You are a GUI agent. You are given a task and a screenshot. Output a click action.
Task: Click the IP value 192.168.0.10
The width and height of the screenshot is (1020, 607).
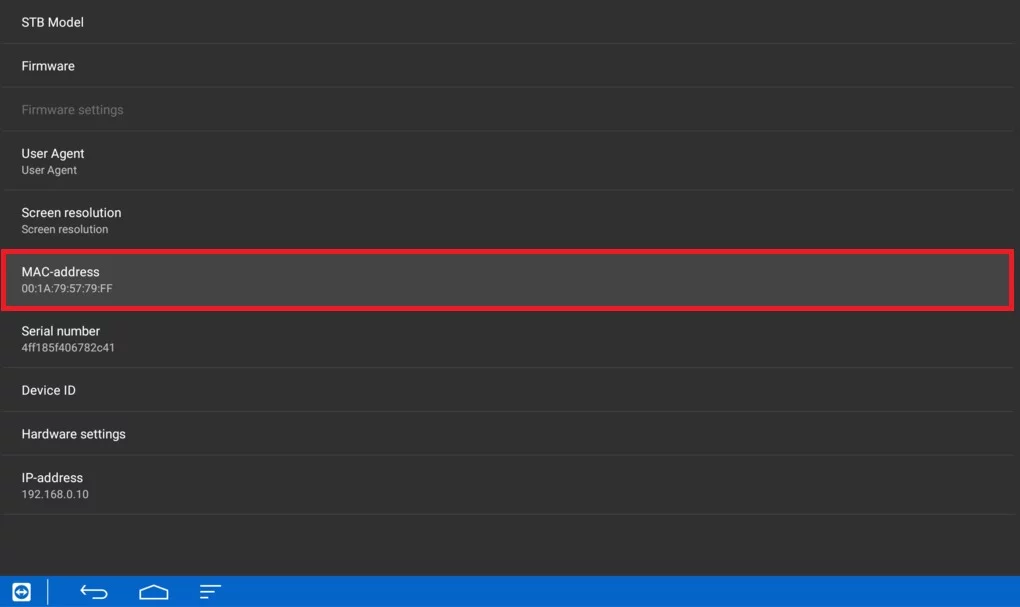tap(55, 494)
